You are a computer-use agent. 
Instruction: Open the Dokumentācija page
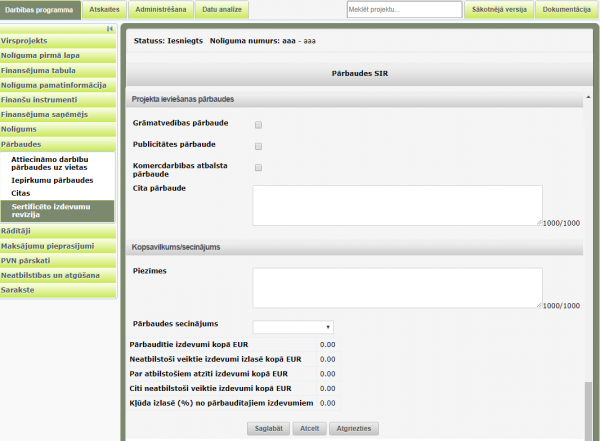click(x=567, y=9)
